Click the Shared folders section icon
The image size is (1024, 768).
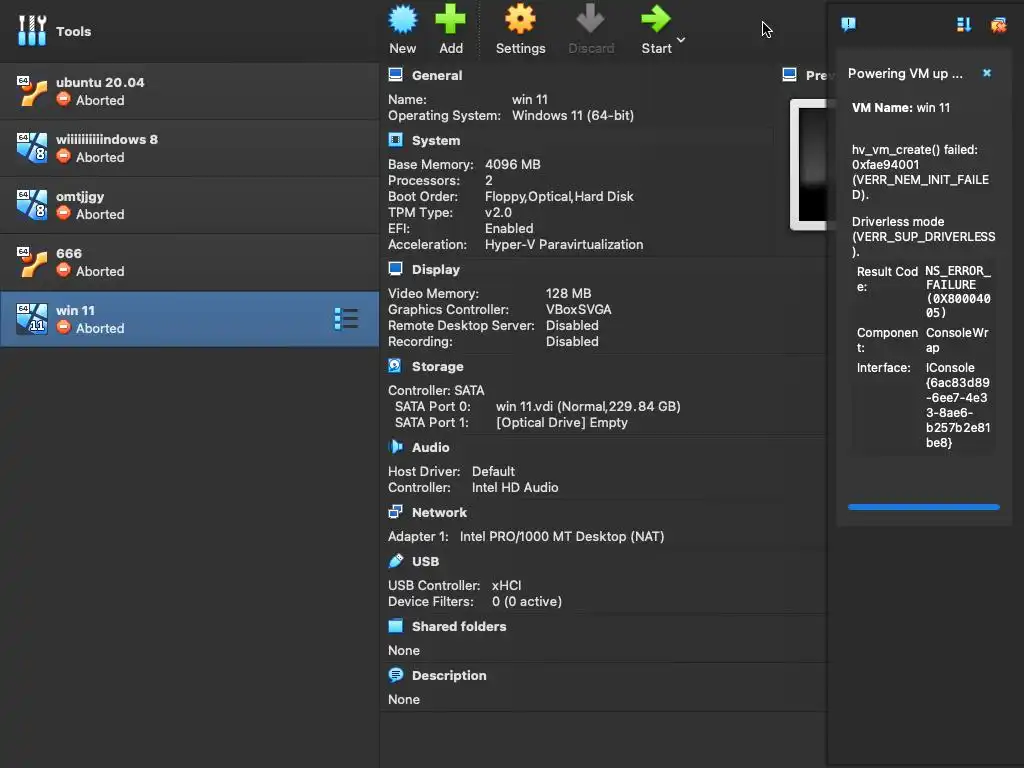[395, 626]
